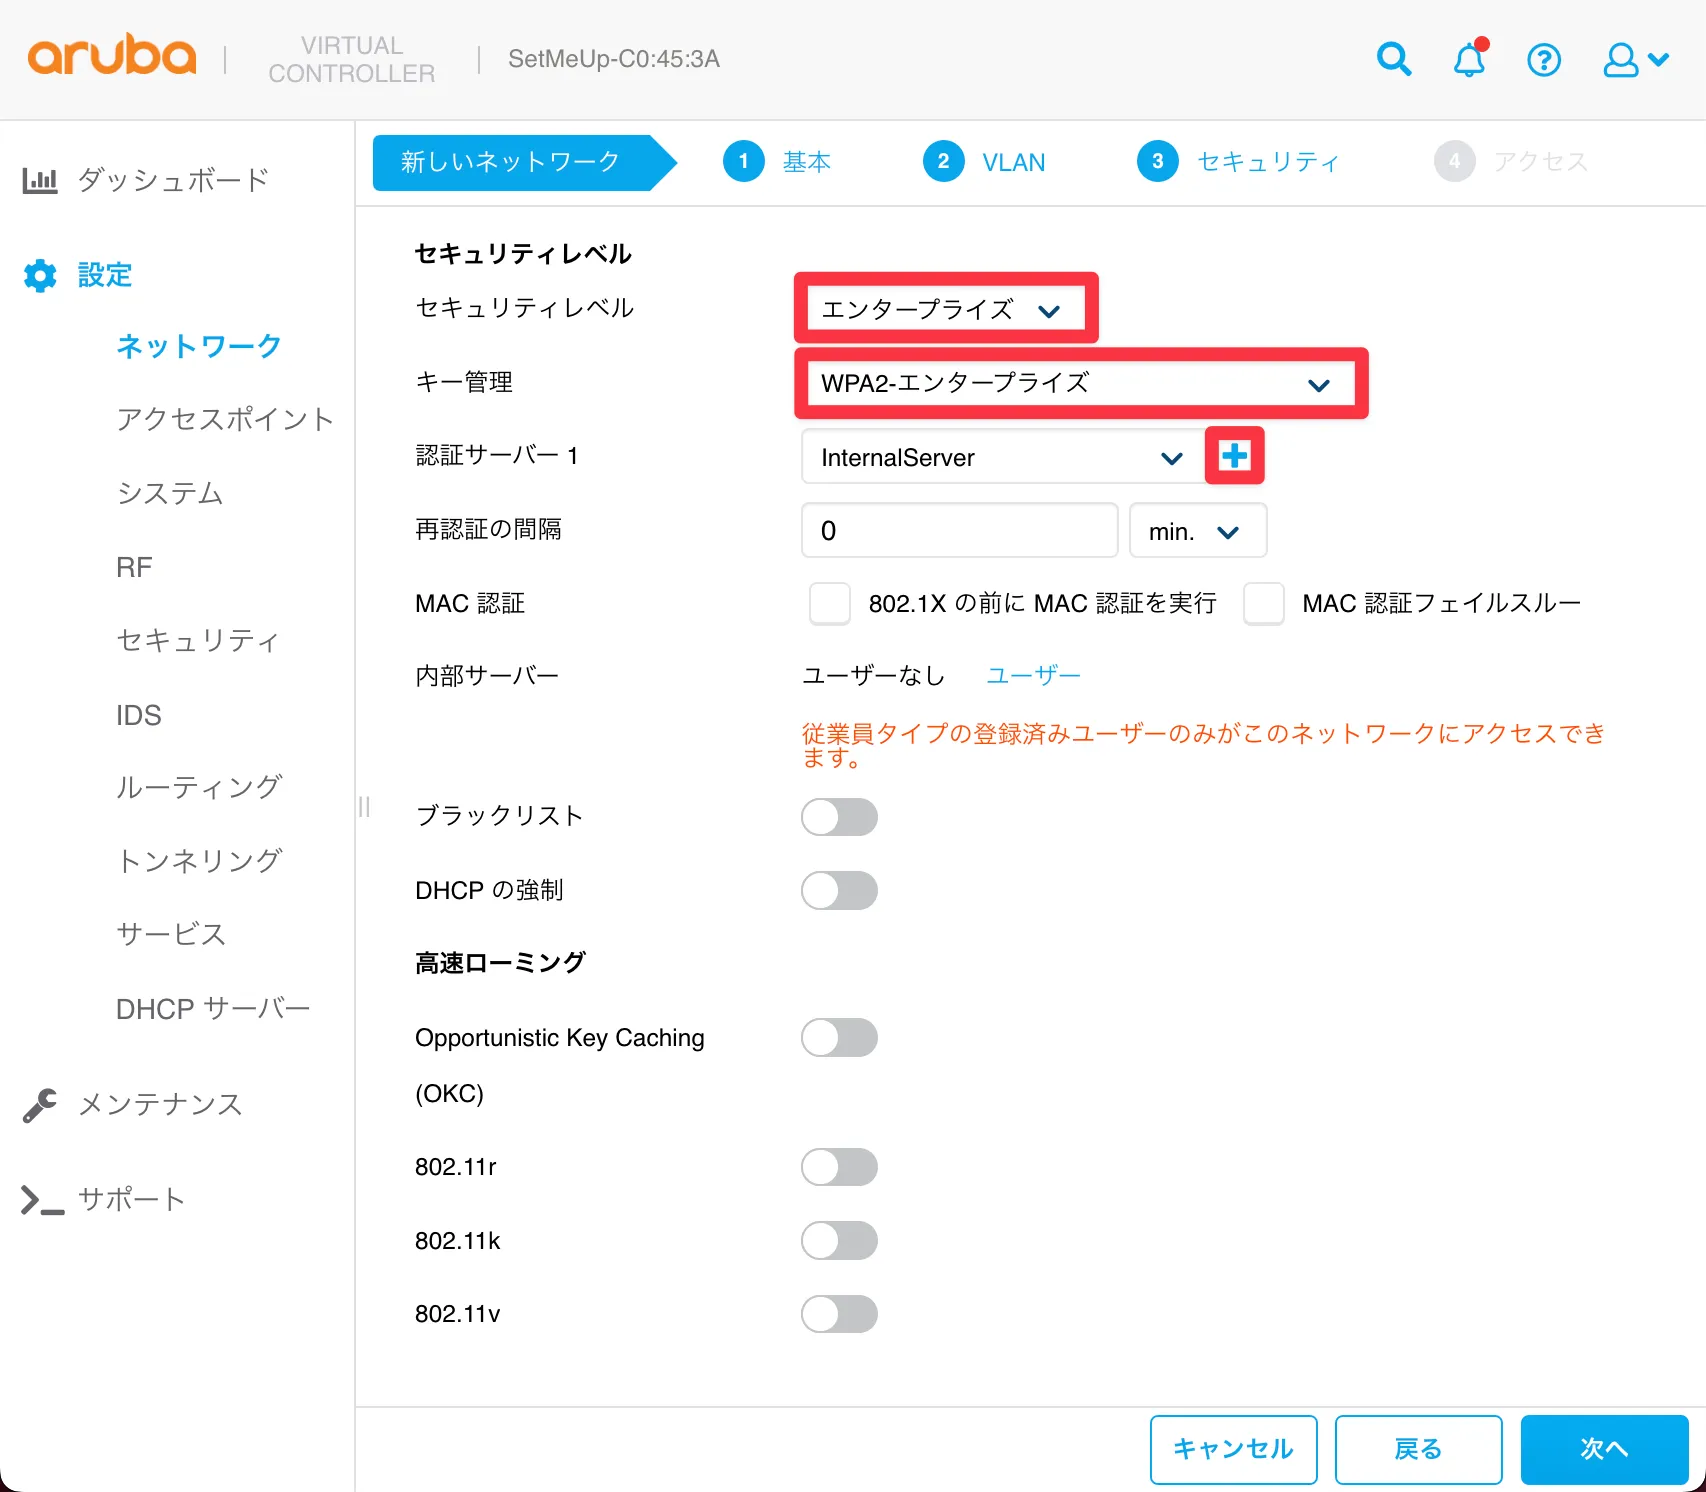Screen dimensions: 1706x1492
Task: Expand the InternalServer authentication server dropdown
Action: coord(1000,458)
